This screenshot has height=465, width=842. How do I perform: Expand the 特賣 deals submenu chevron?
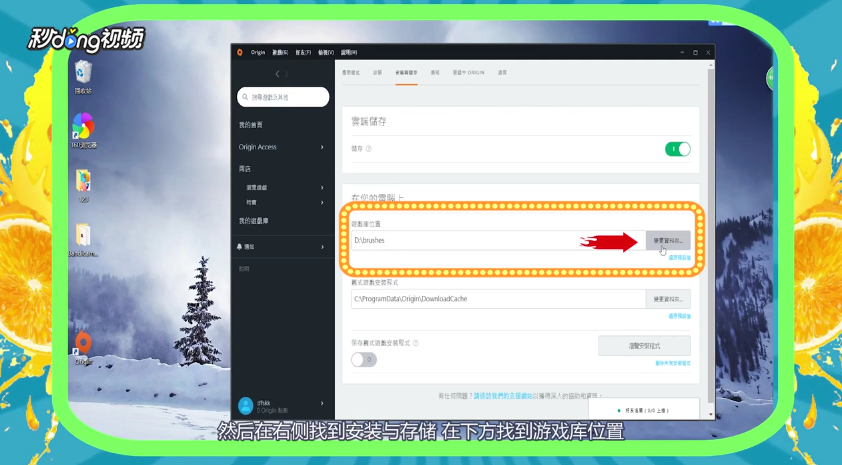click(322, 202)
